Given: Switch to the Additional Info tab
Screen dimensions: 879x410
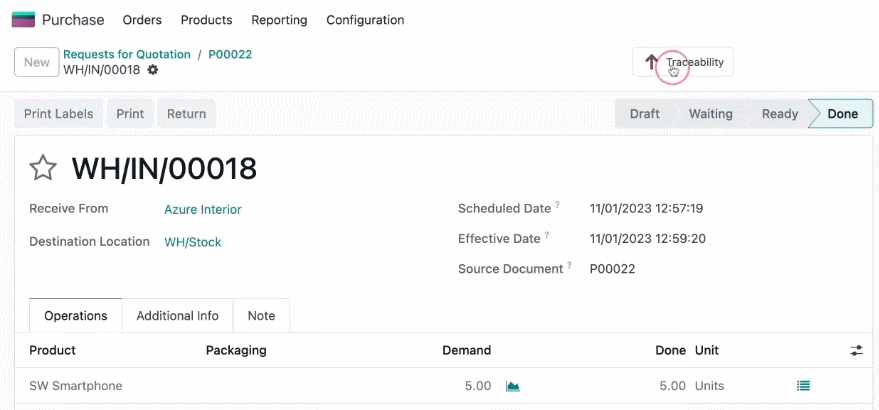Looking at the screenshot, I should pos(177,316).
